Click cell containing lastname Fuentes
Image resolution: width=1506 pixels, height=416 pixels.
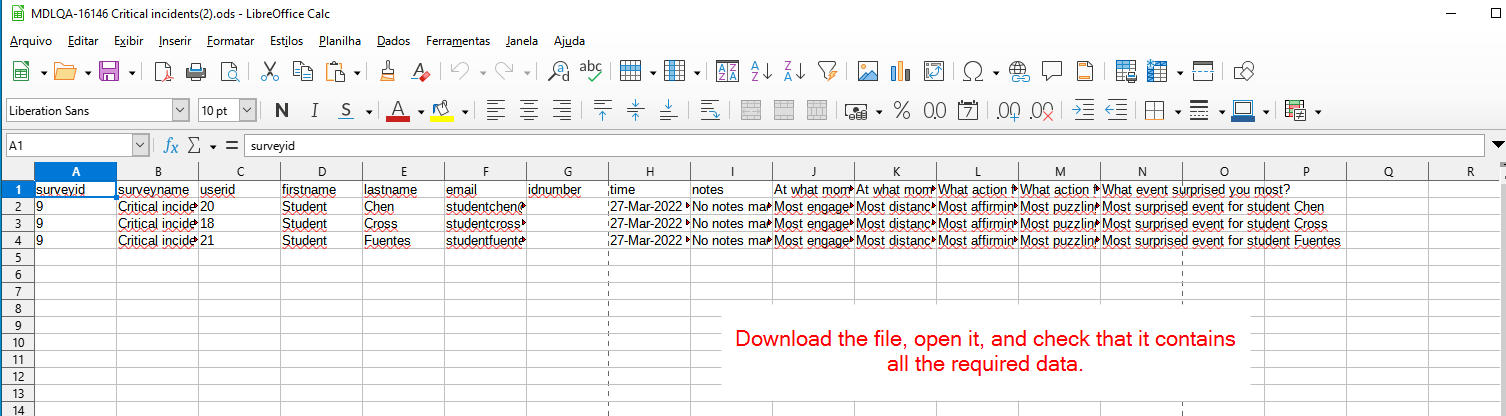[403, 241]
